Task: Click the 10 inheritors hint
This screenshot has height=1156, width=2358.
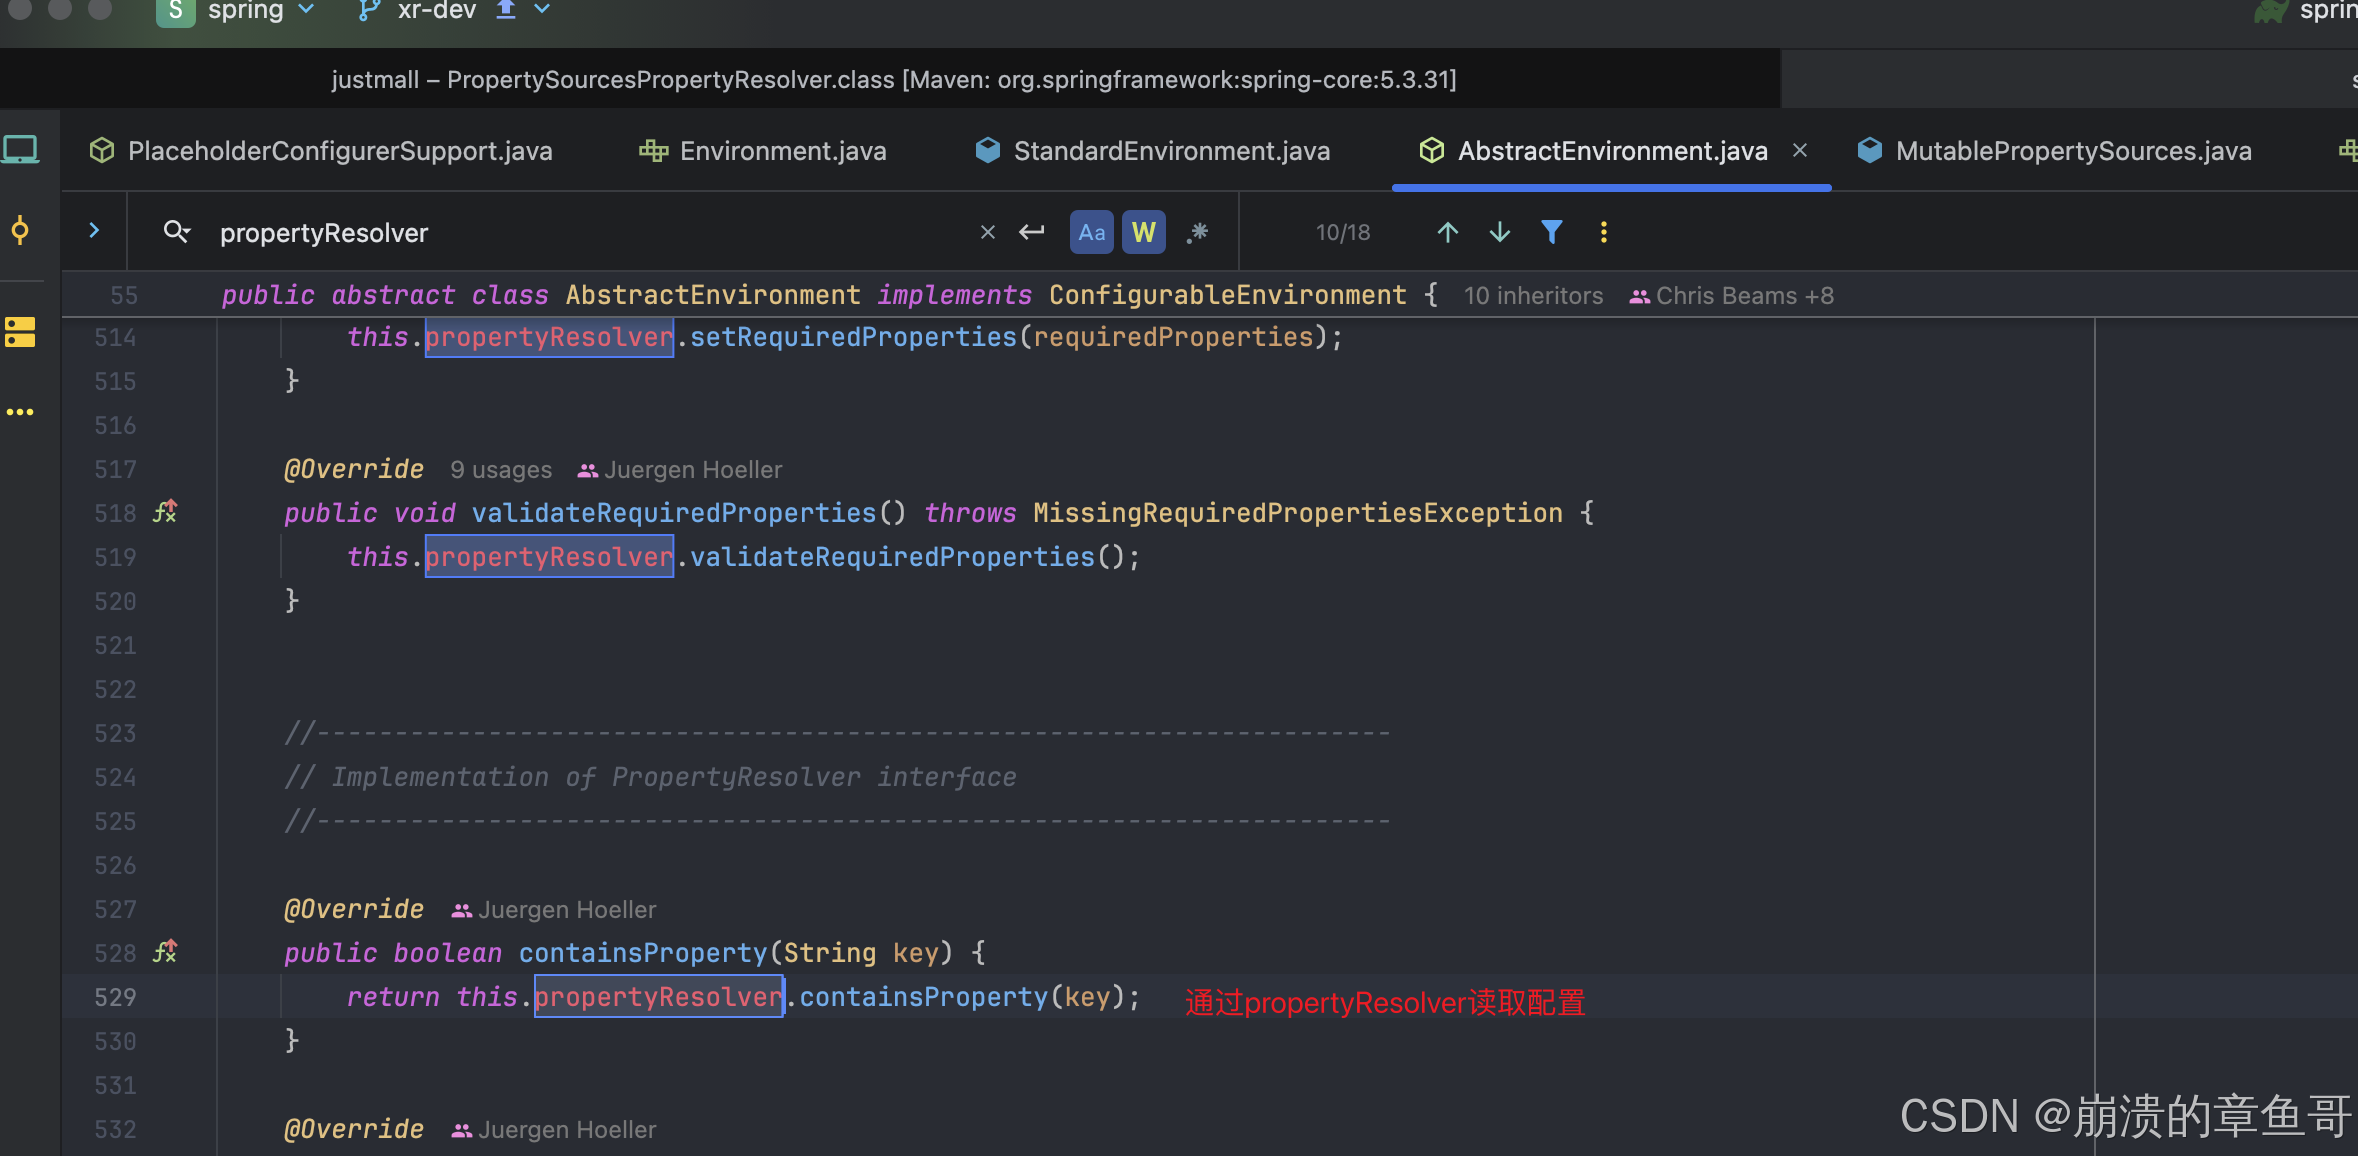Action: [x=1532, y=296]
